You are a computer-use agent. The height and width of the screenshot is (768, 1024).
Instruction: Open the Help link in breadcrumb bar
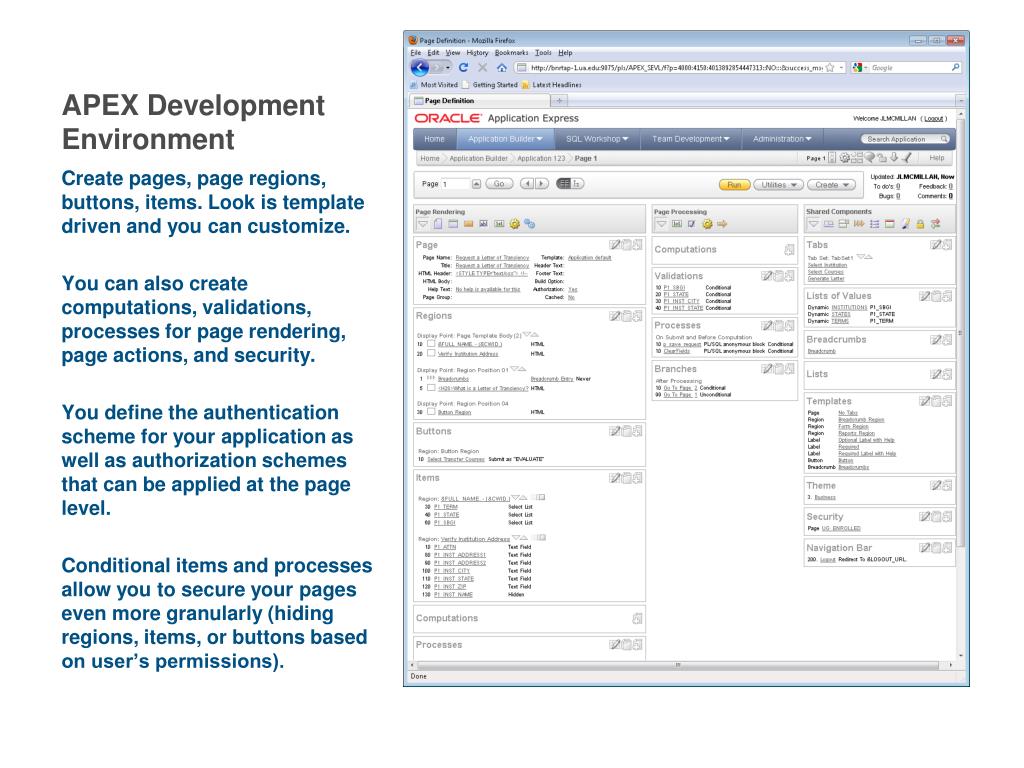click(x=936, y=157)
